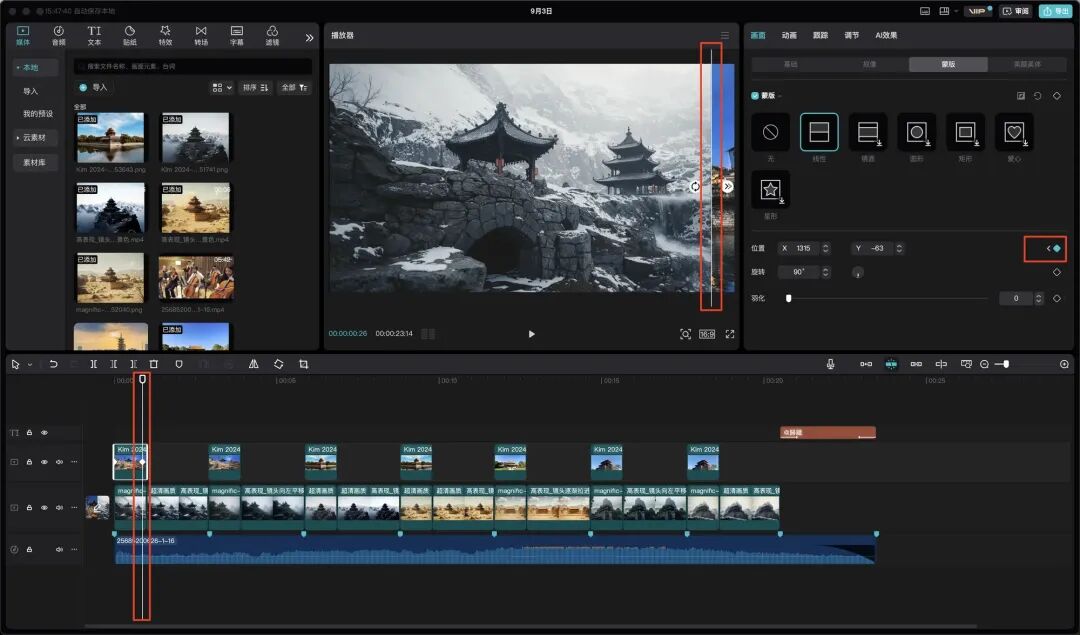1080x635 pixels.
Task: Switch to the 调节 adjust tab
Action: 852,35
